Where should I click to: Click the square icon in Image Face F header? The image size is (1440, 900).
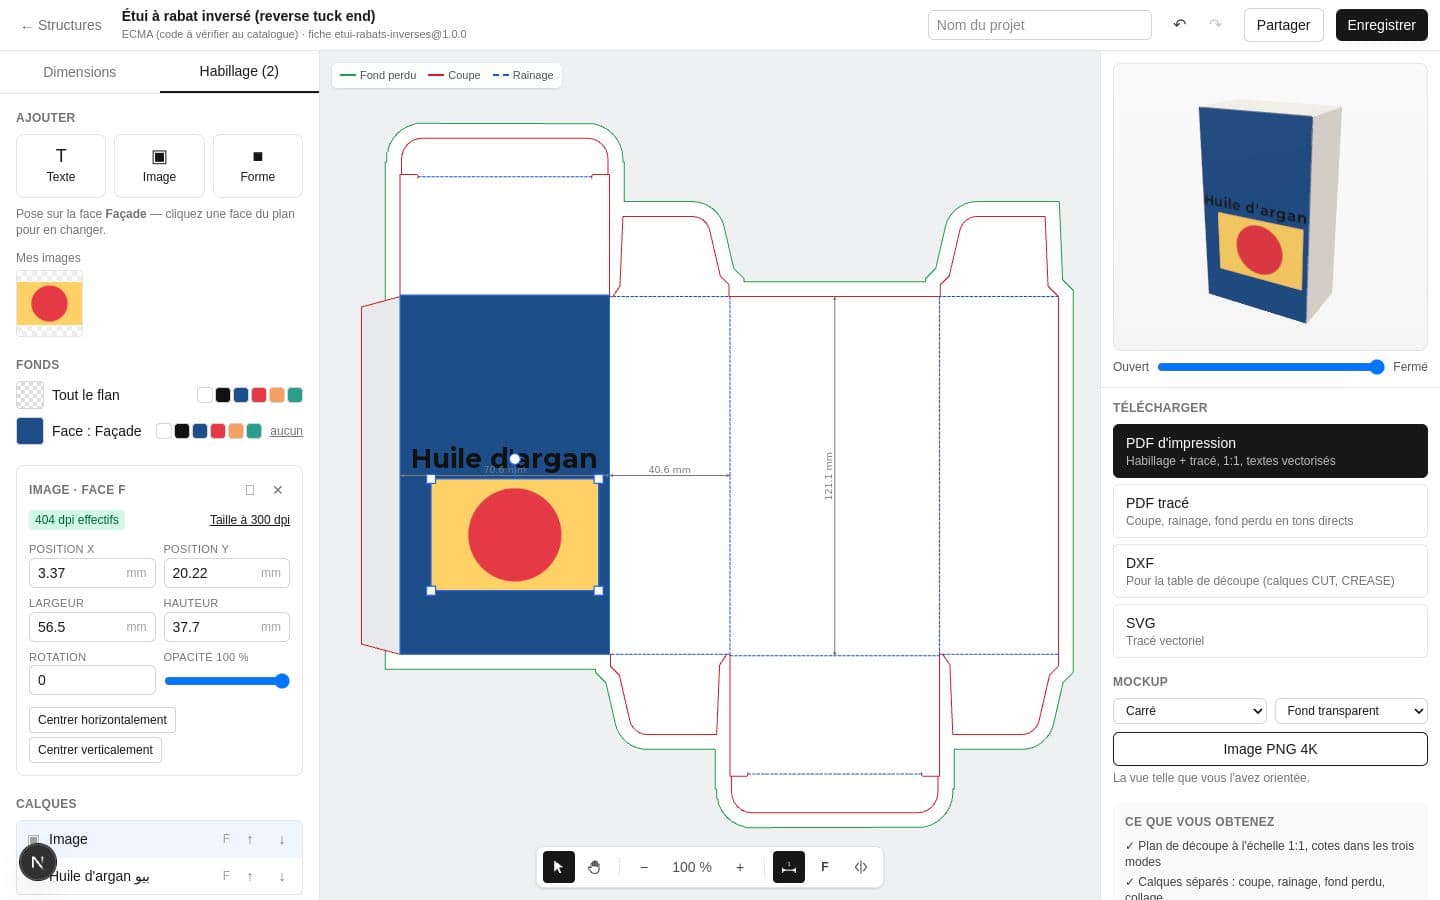coord(250,490)
